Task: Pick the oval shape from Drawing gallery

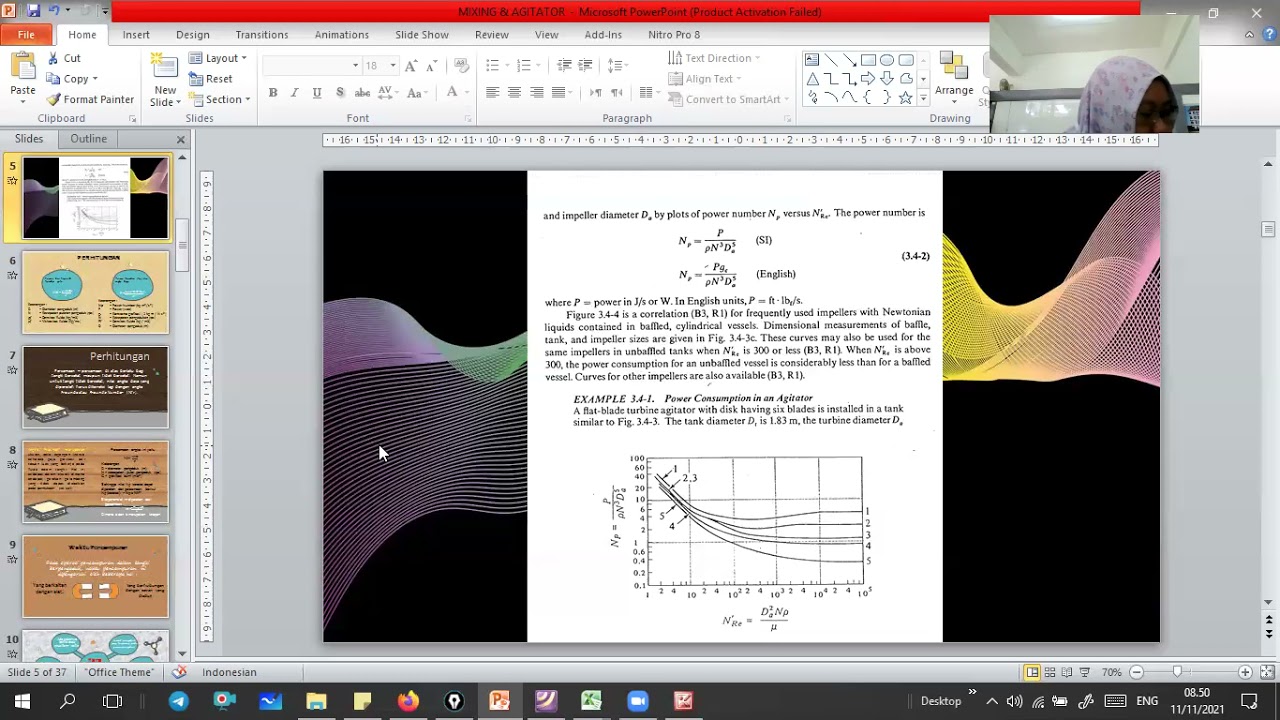Action: point(887,60)
